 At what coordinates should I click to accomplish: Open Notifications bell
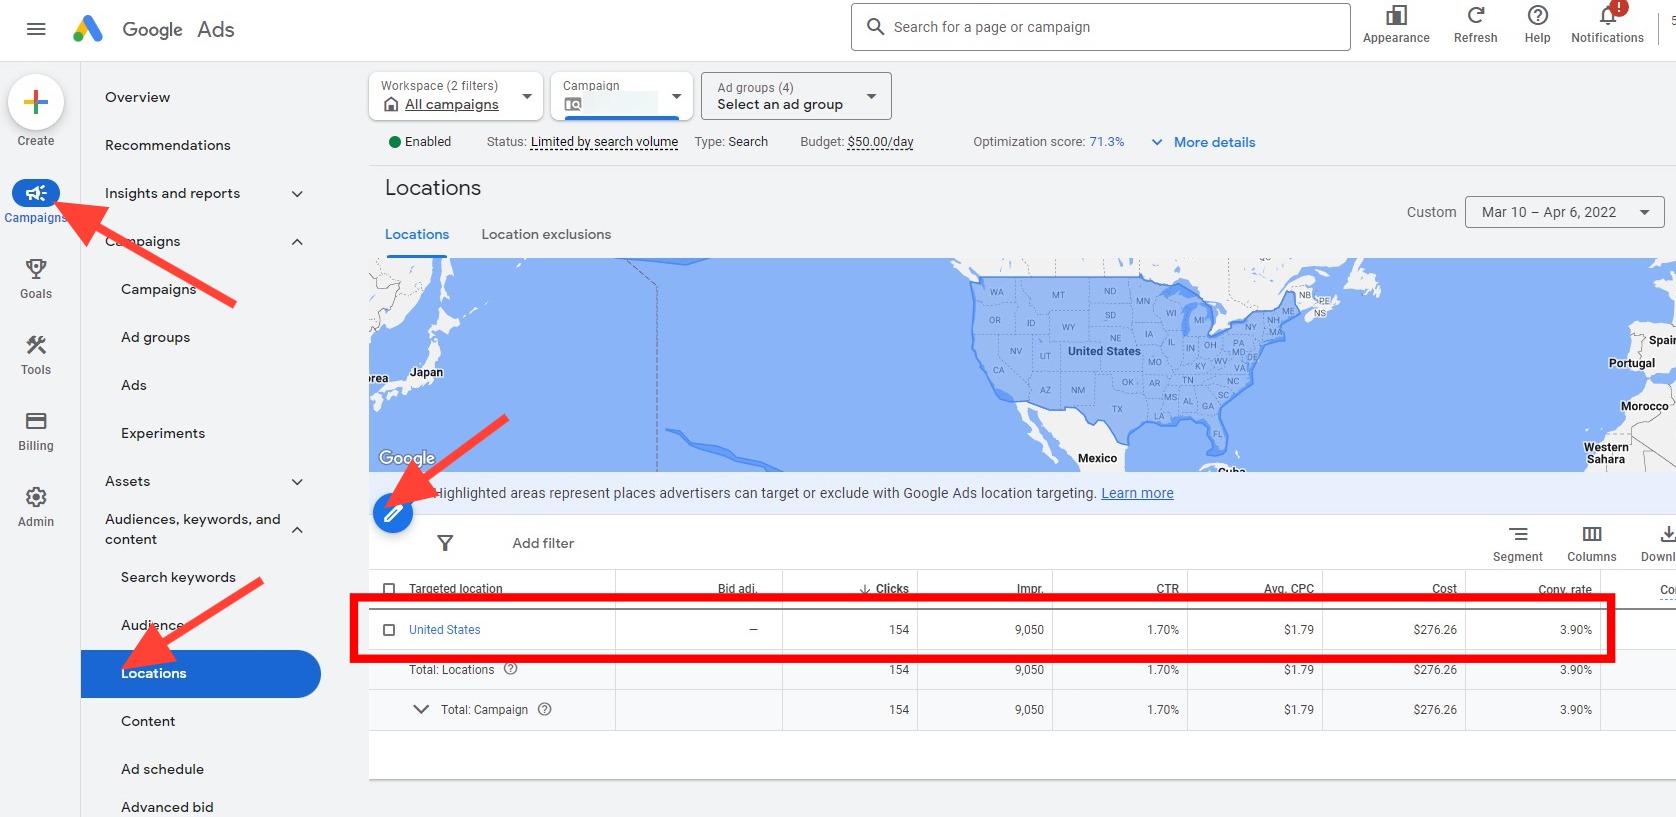pos(1608,15)
